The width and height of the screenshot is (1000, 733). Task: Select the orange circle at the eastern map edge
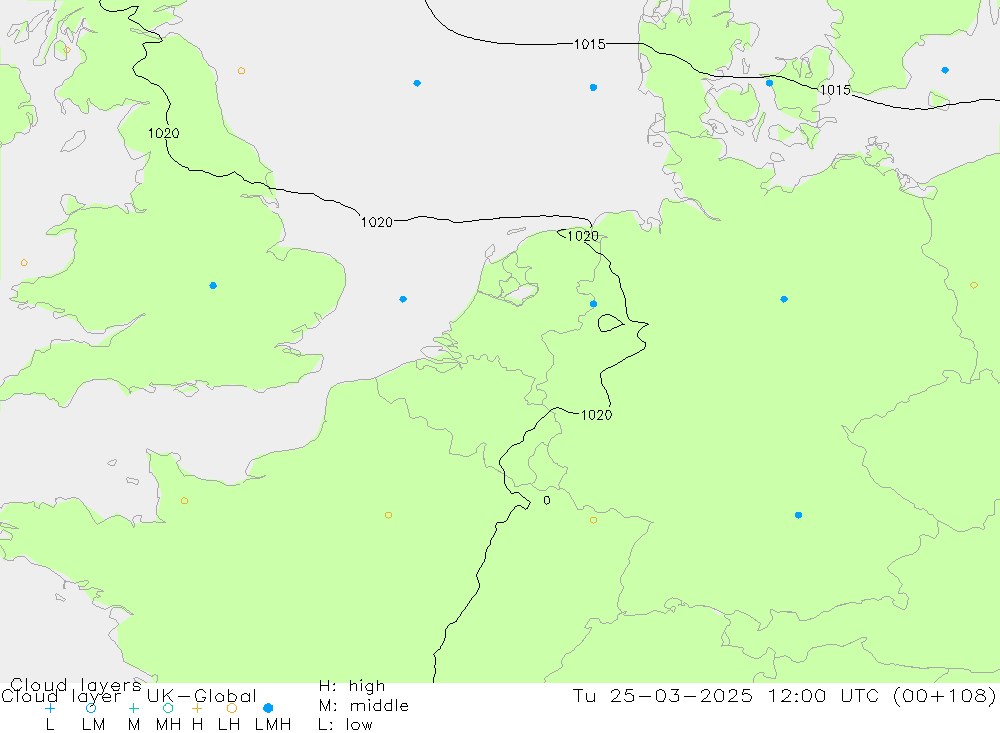[x=974, y=285]
